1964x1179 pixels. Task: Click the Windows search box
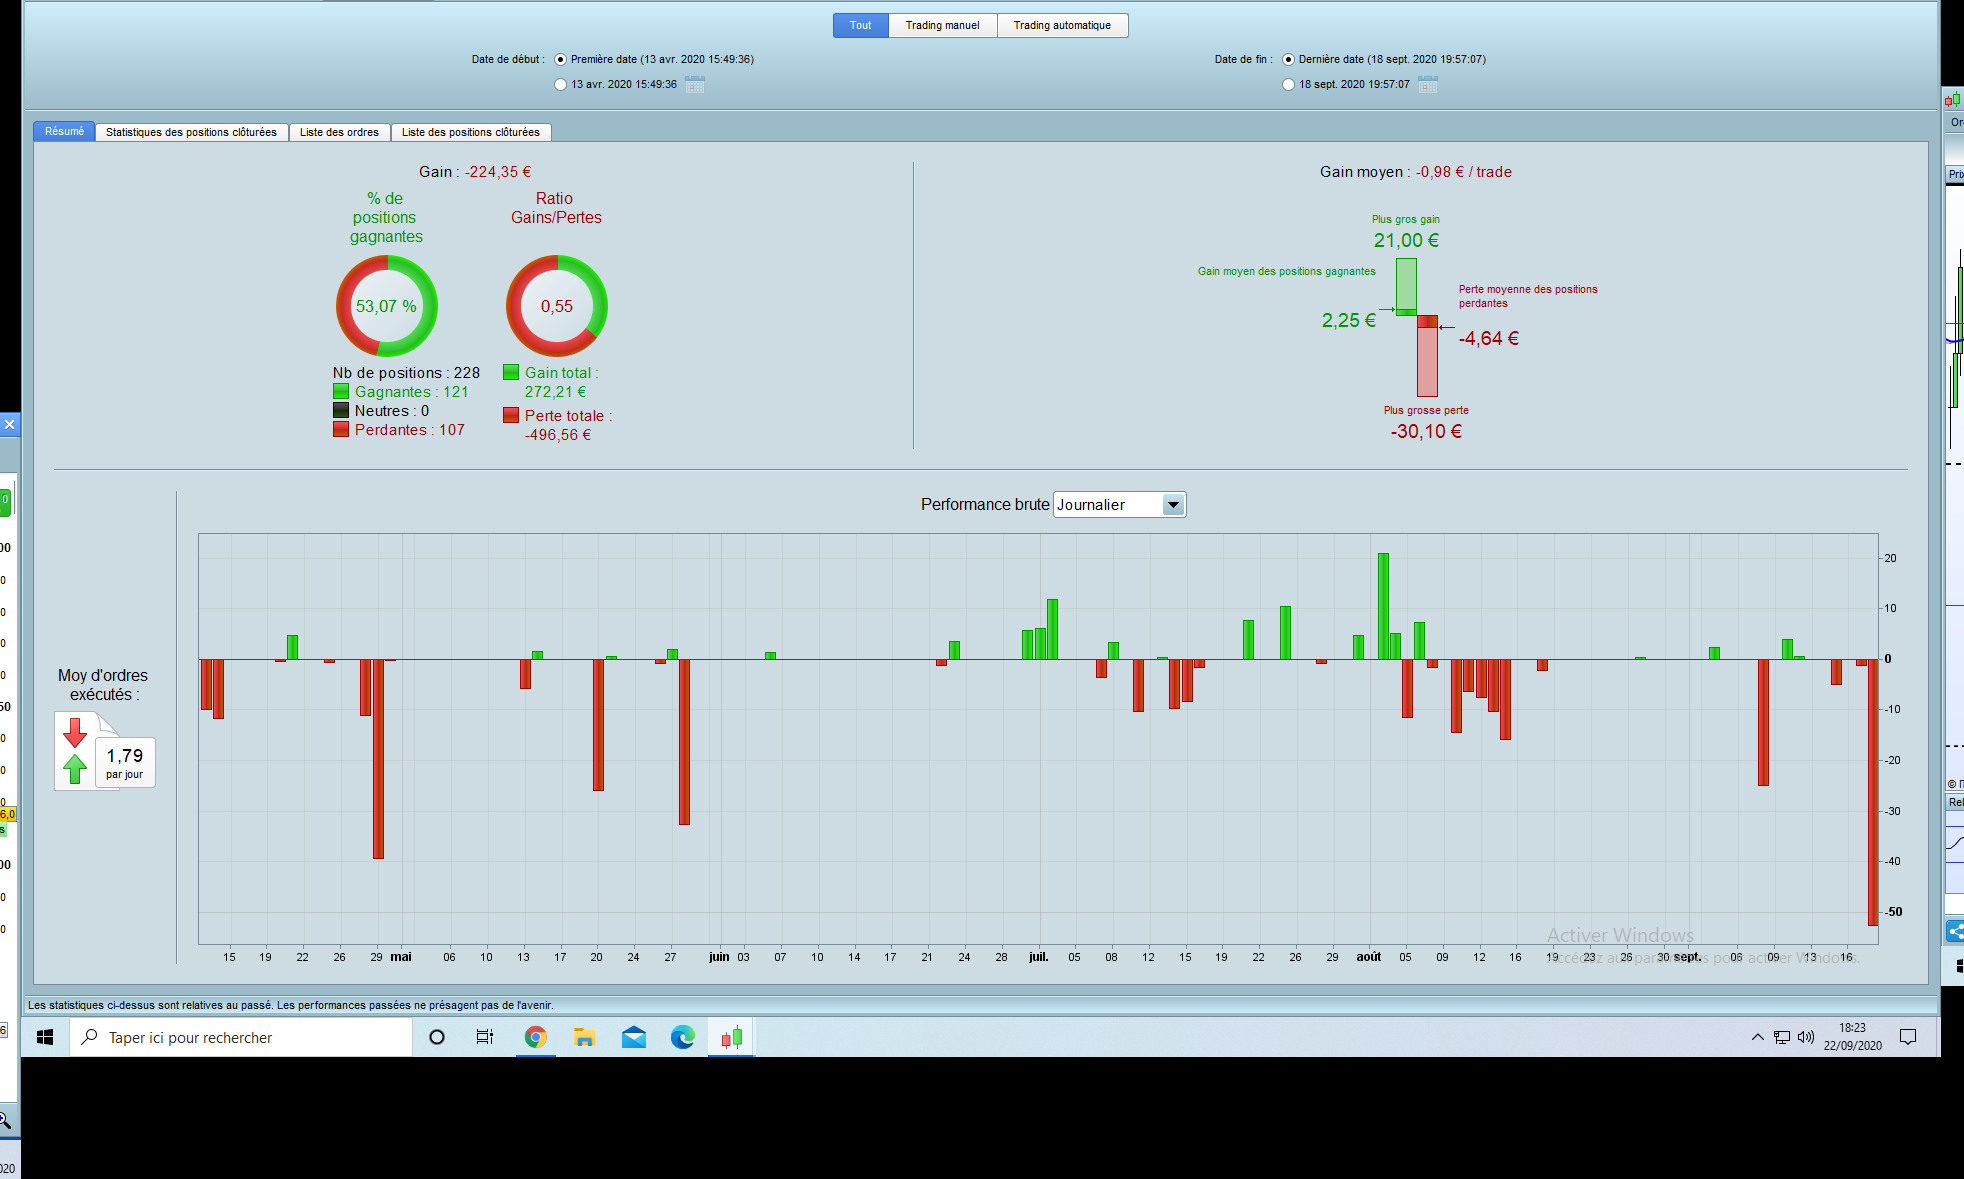point(240,1037)
